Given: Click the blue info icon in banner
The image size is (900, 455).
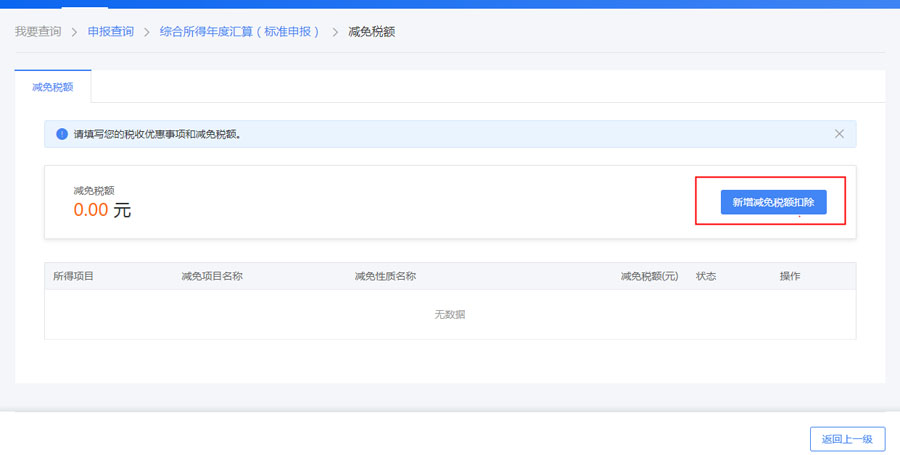Looking at the screenshot, I should coord(62,134).
